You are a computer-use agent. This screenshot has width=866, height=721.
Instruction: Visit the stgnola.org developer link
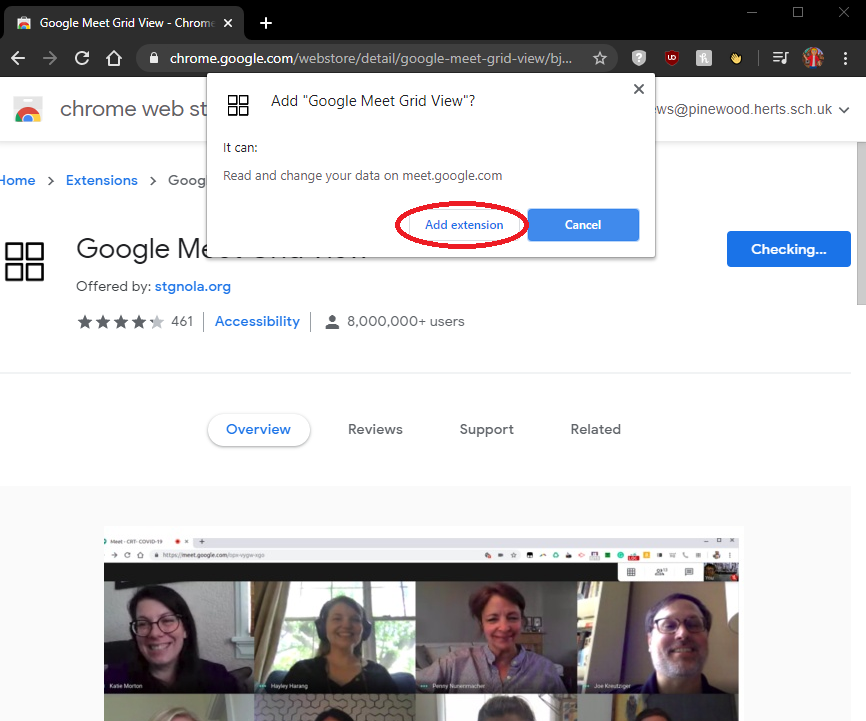tap(193, 286)
